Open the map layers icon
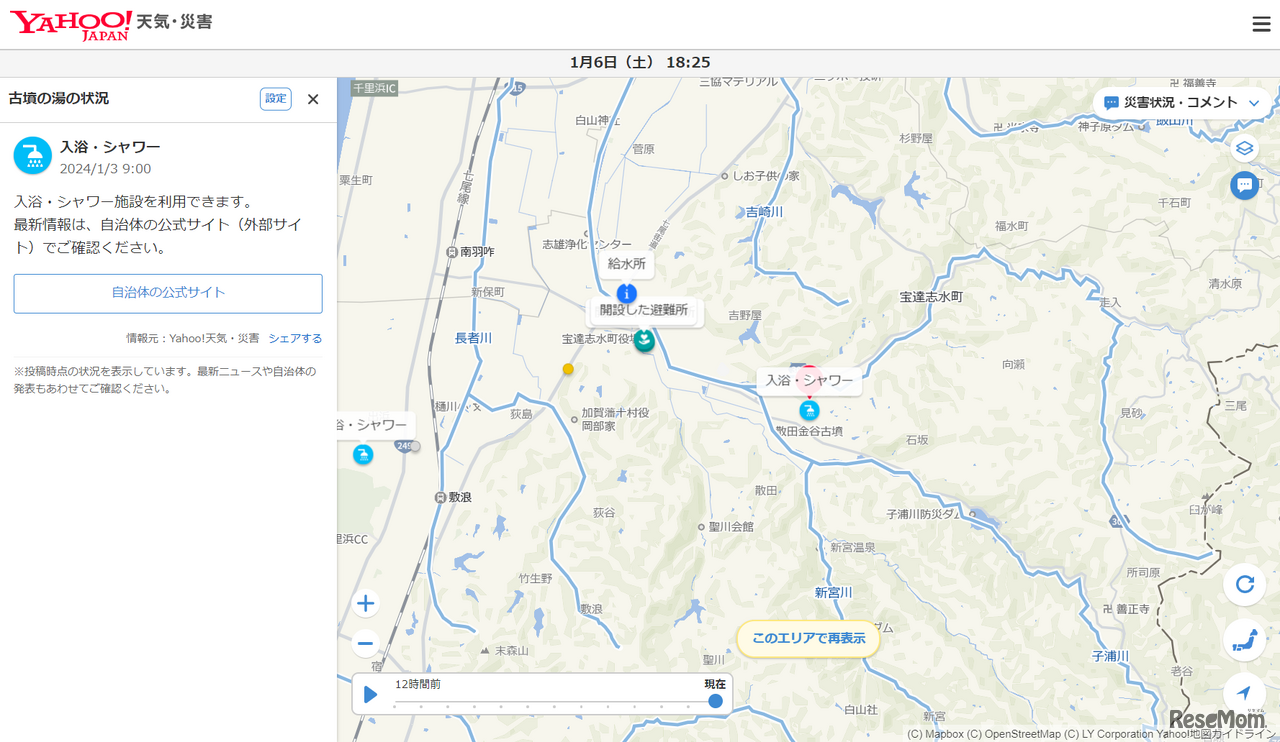Screen dimensions: 1280x742 (x=1244, y=149)
